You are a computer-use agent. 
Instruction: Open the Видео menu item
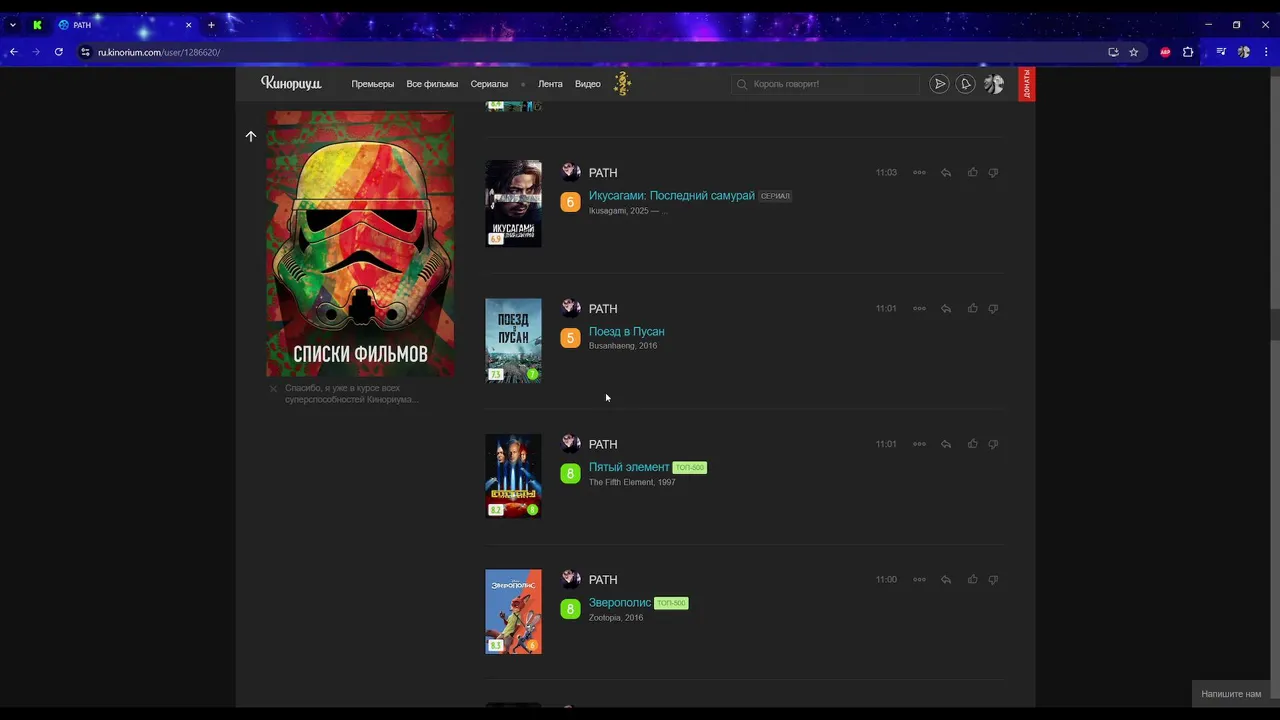point(588,84)
